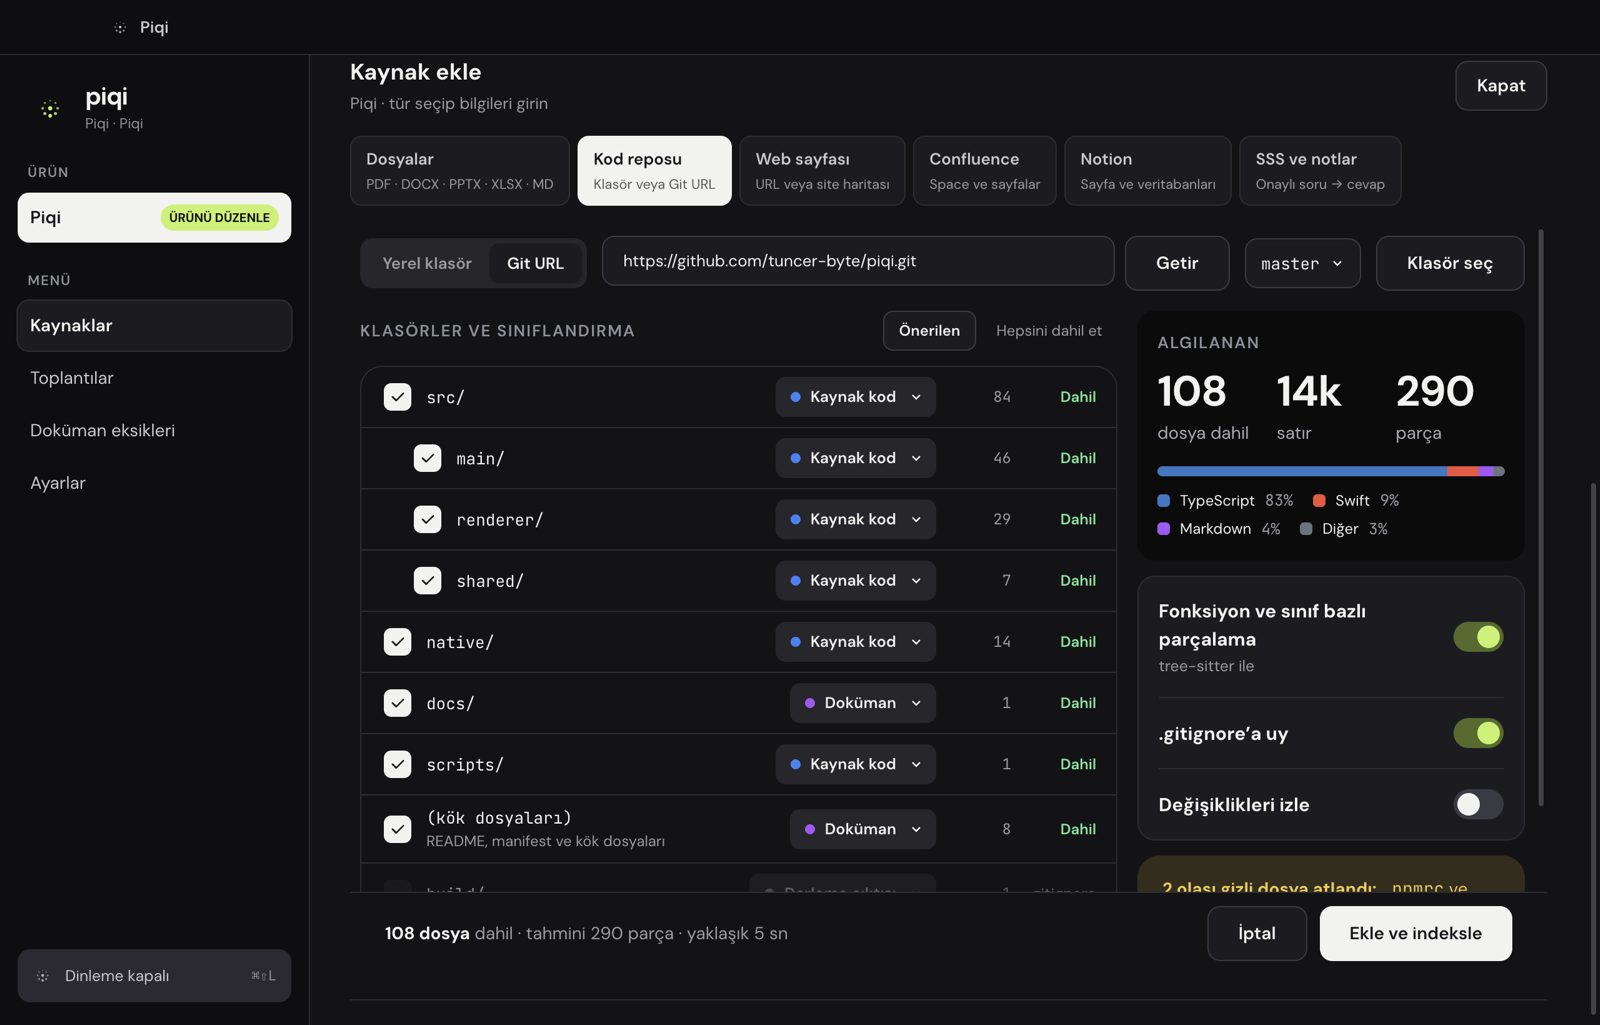Image resolution: width=1600 pixels, height=1025 pixels.
Task: Open src/ classification Kaynak kod dropdown
Action: (x=855, y=397)
